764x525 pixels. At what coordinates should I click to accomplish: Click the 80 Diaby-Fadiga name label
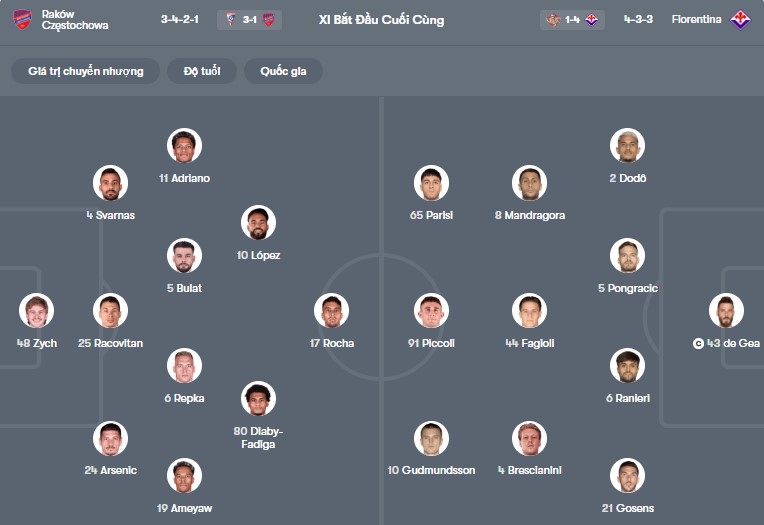258,437
